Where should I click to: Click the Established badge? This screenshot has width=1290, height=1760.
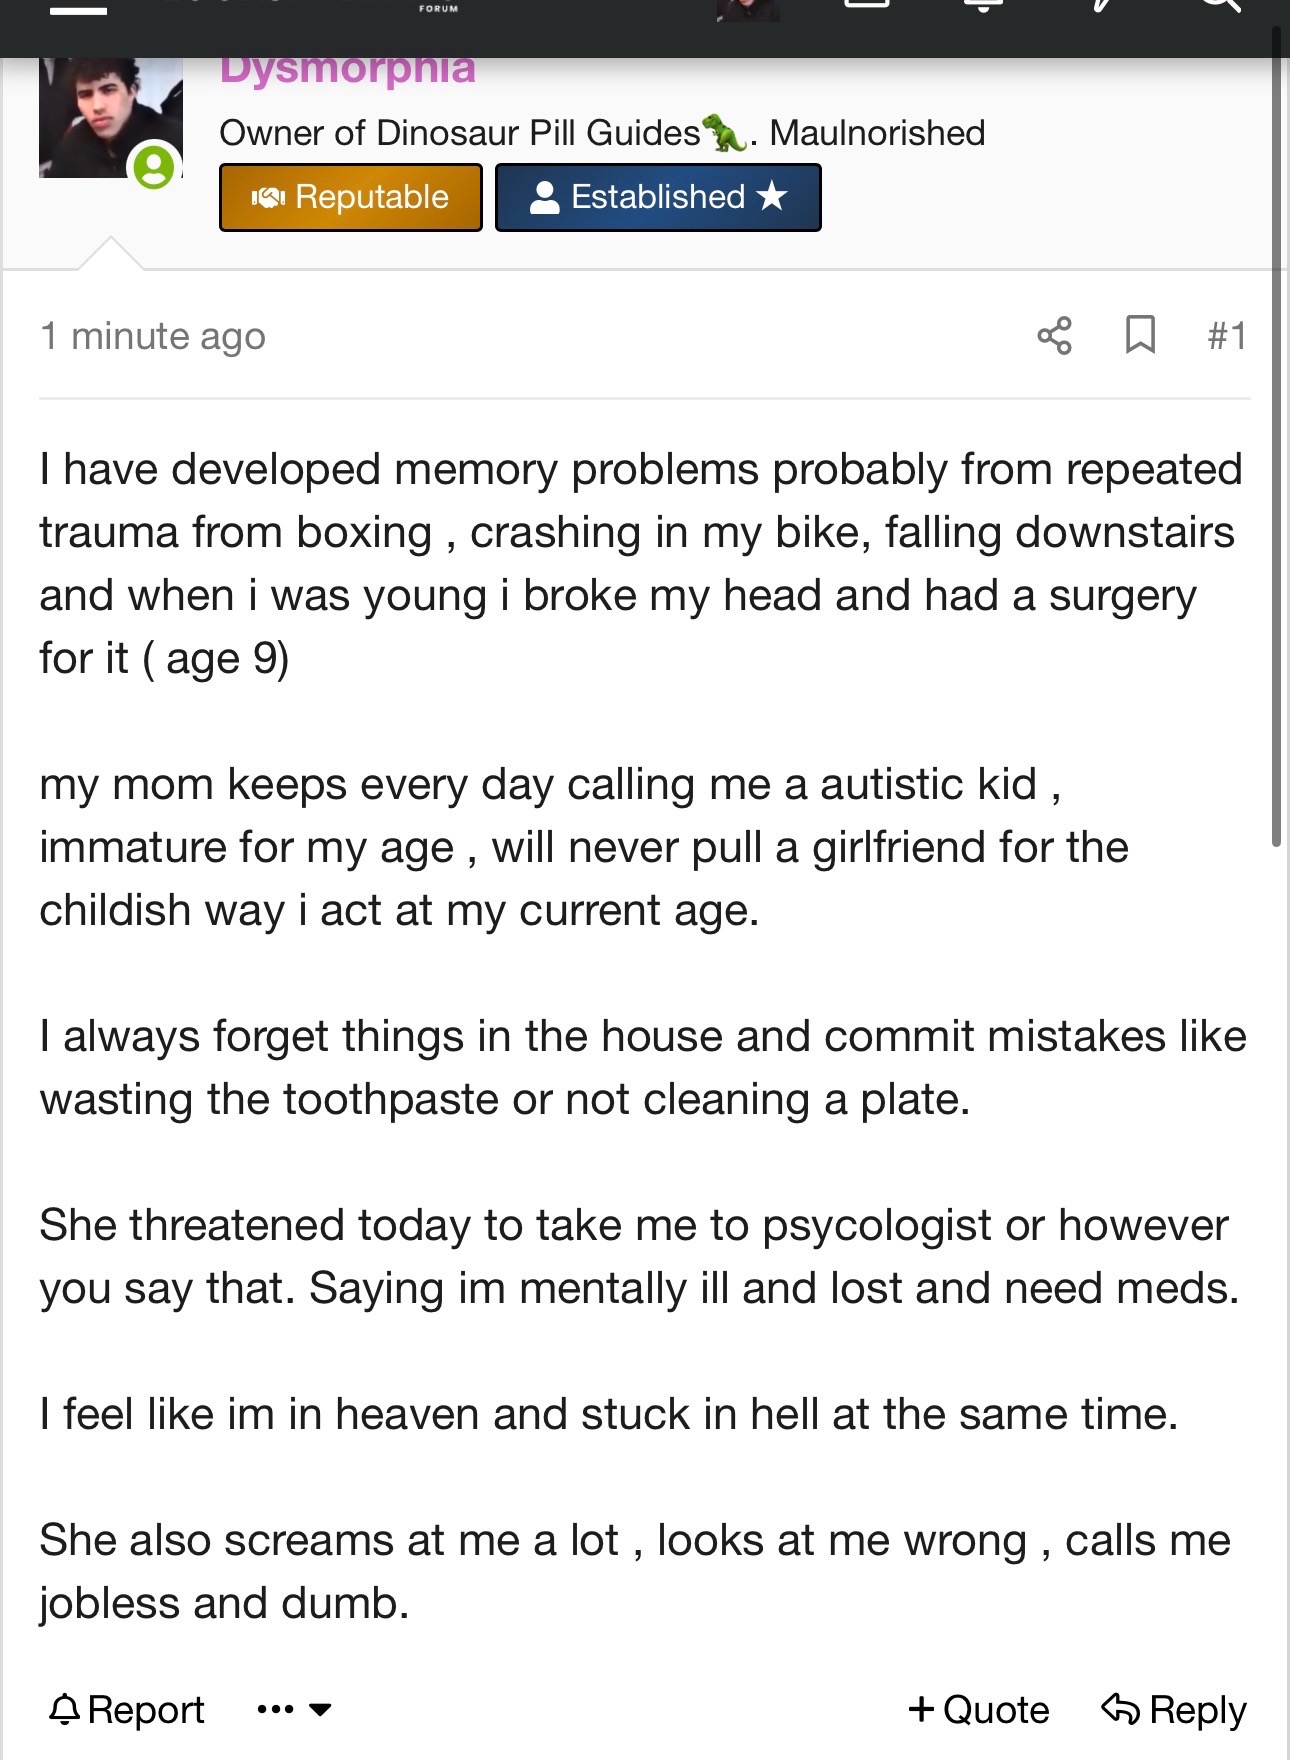pos(658,197)
